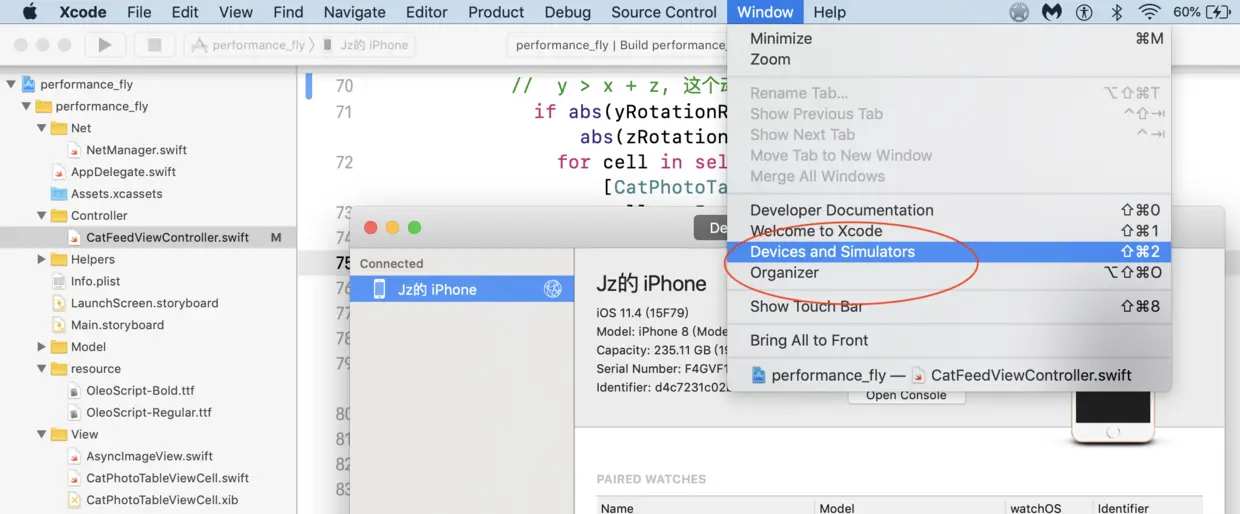Collapse the performance_fly group folder

point(26,106)
